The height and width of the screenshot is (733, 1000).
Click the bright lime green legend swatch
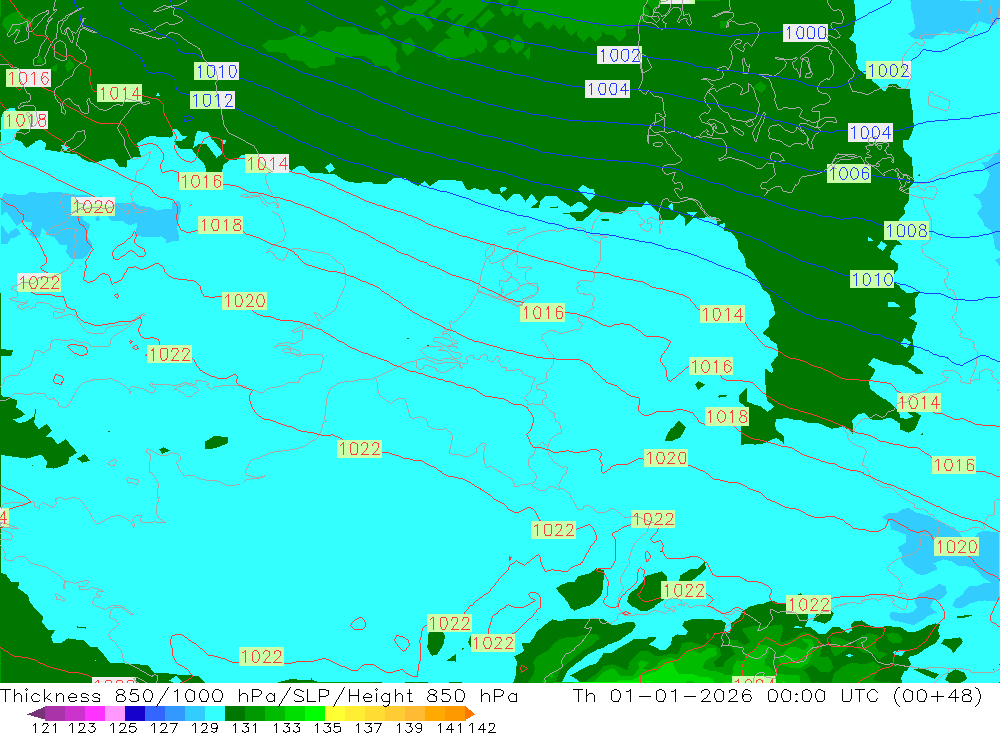pos(315,713)
